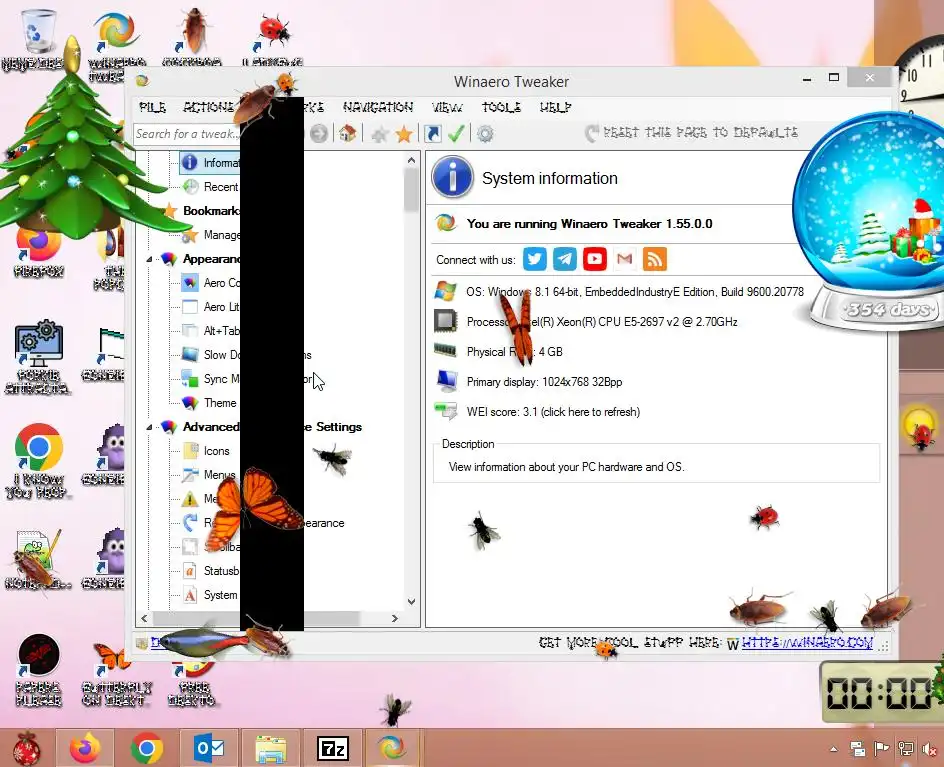Select the Menus tree item
The image size is (944, 767).
219,475
